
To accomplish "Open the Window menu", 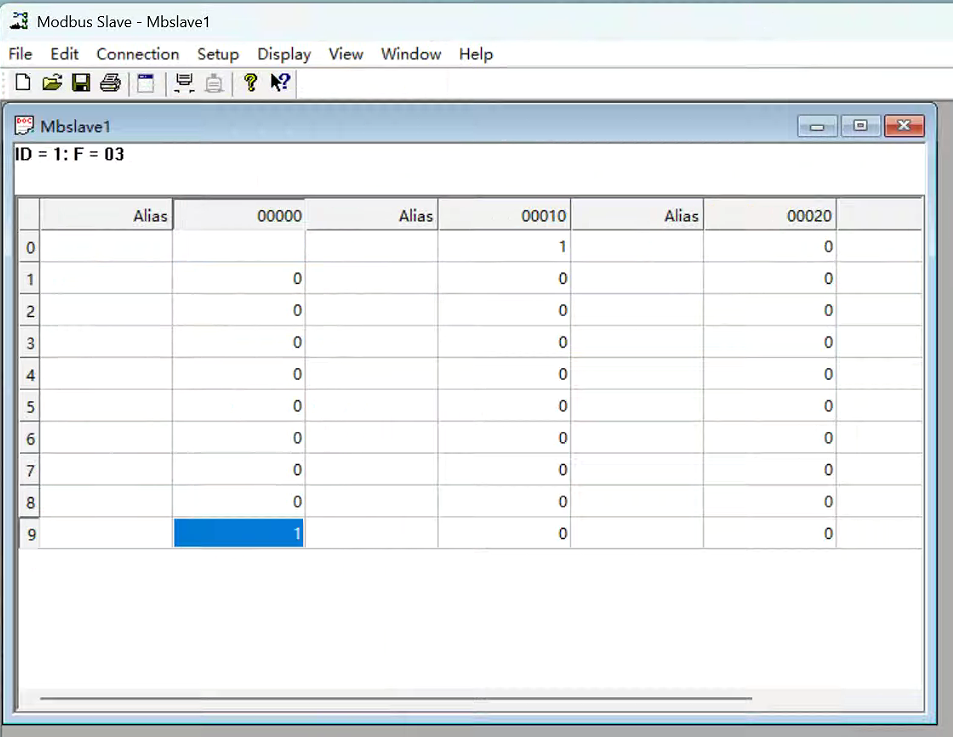I will [x=411, y=54].
